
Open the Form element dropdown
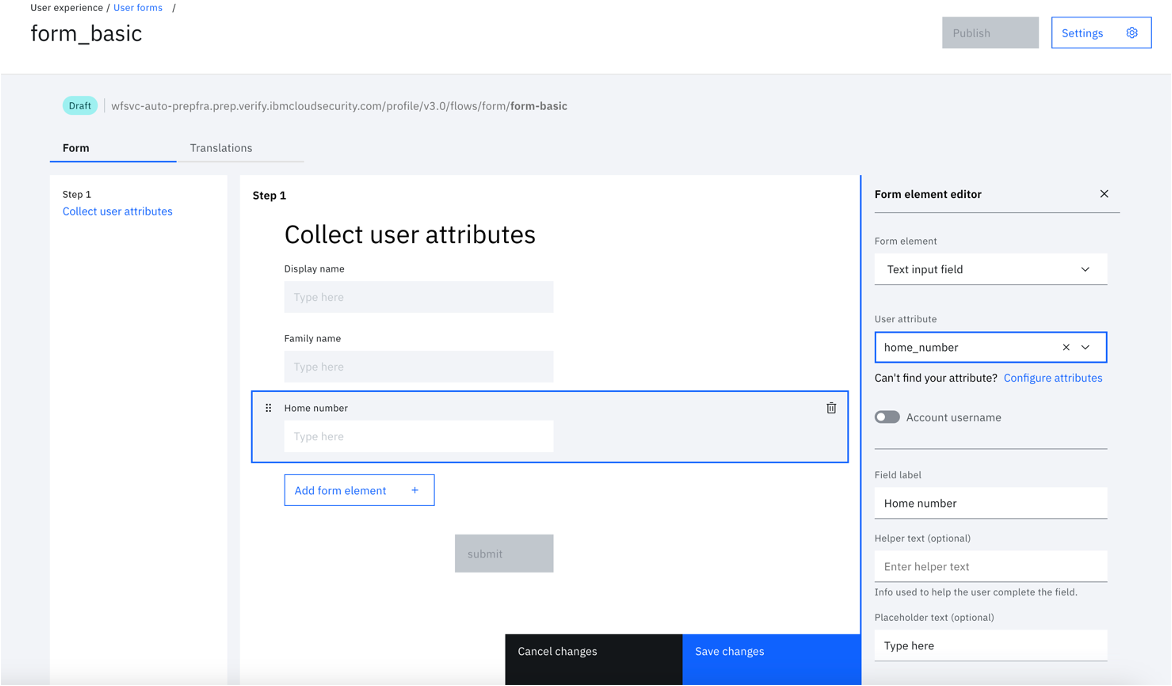coord(990,269)
